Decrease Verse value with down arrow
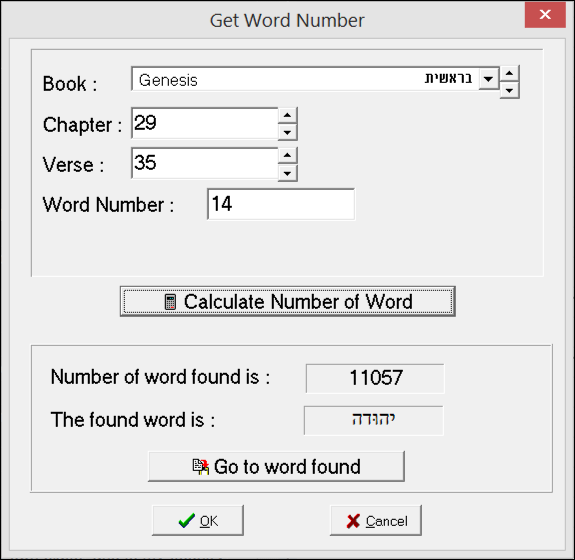 [x=287, y=173]
